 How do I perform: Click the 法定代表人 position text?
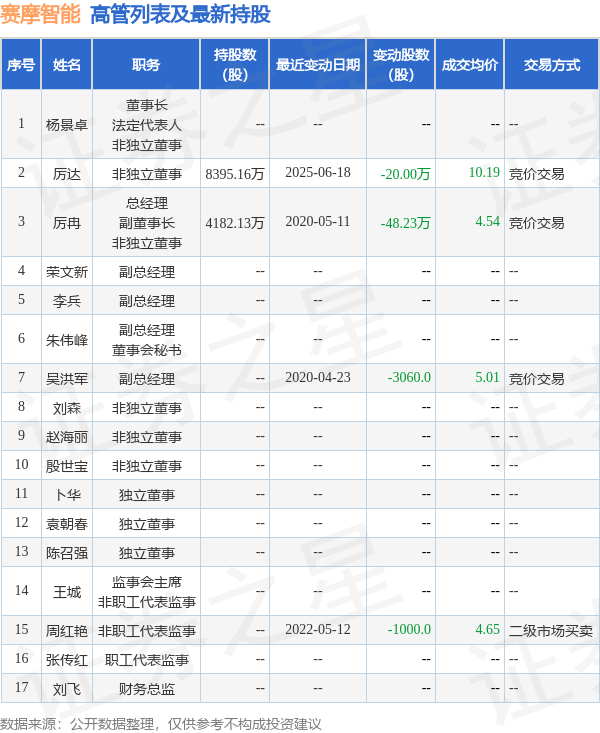pyautogui.click(x=146, y=125)
